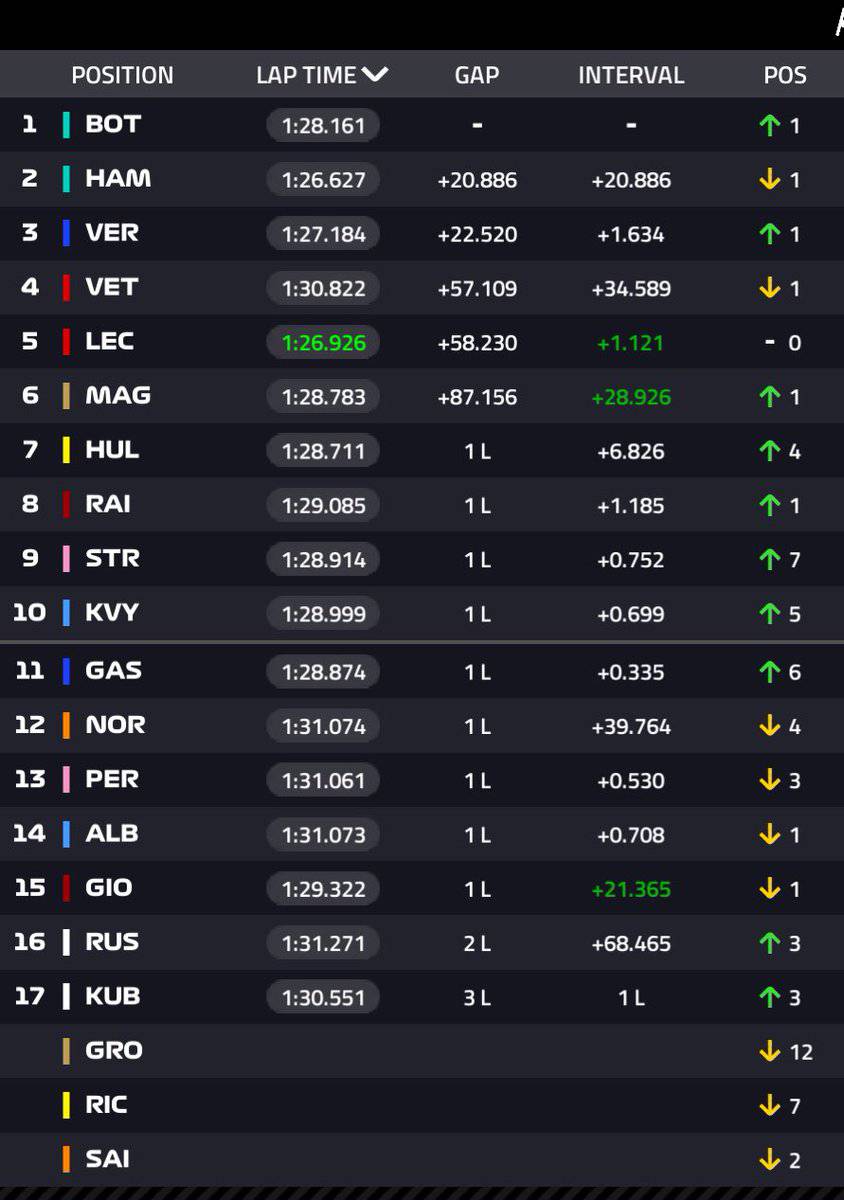Sort by the LAP TIME chevron

(x=375, y=75)
